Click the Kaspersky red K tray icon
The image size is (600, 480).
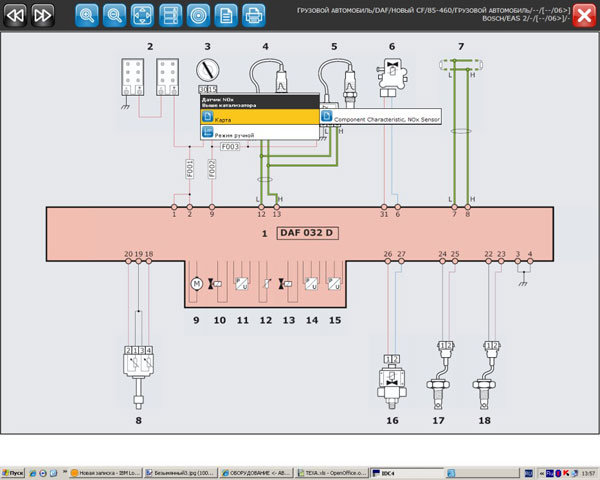[566, 473]
